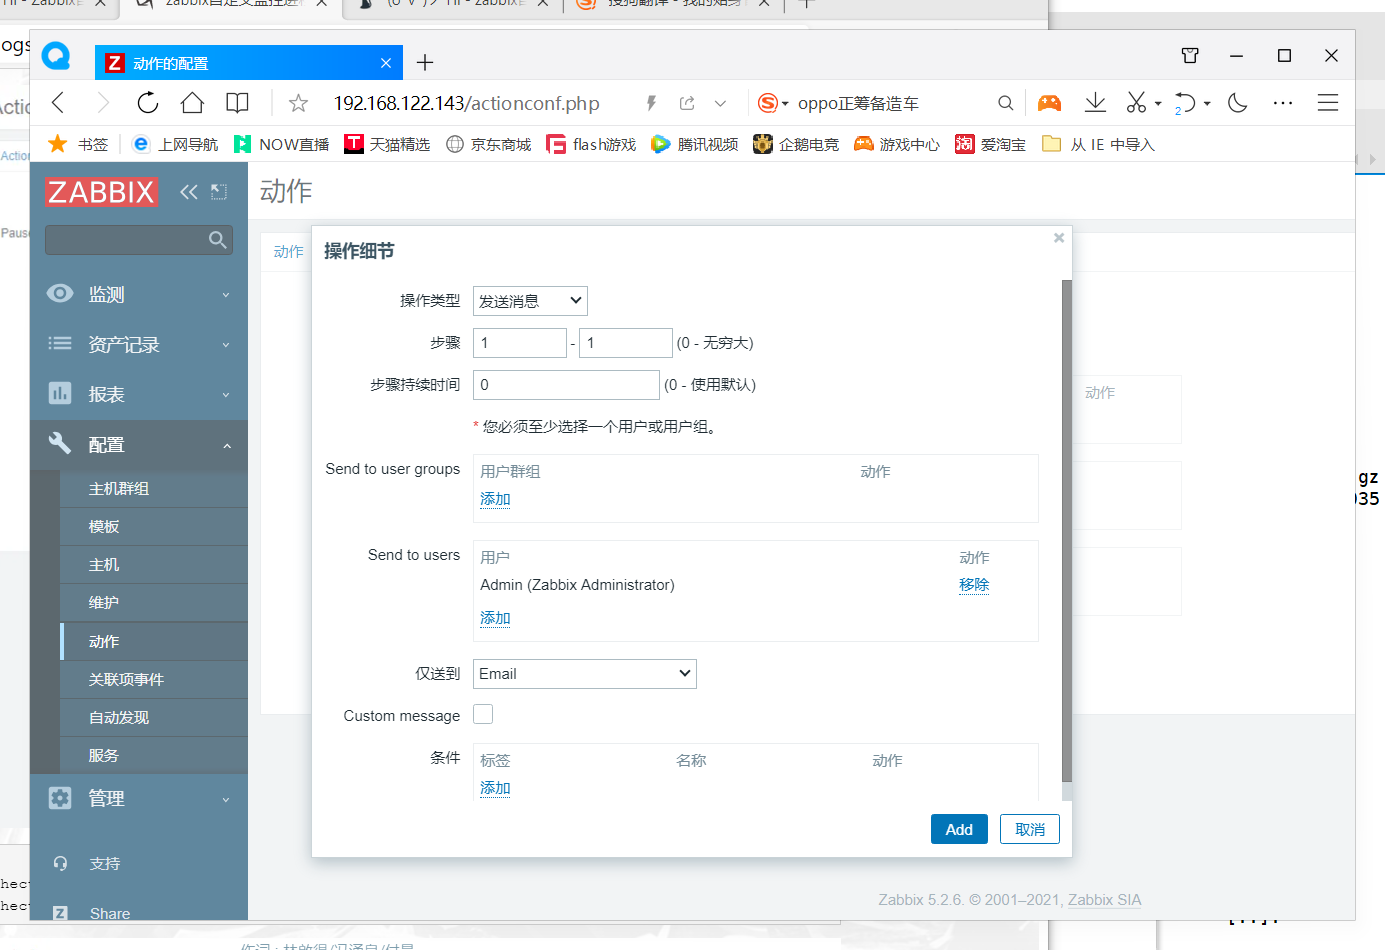Reload the page with refresh icon
1385x950 pixels.
point(148,103)
